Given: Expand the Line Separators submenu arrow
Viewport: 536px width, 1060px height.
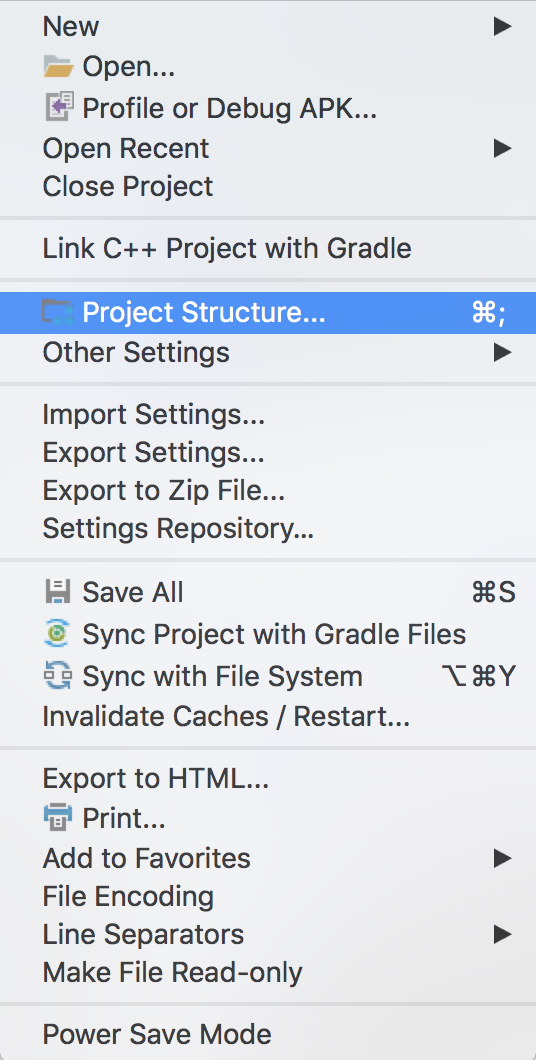Looking at the screenshot, I should pos(502,934).
